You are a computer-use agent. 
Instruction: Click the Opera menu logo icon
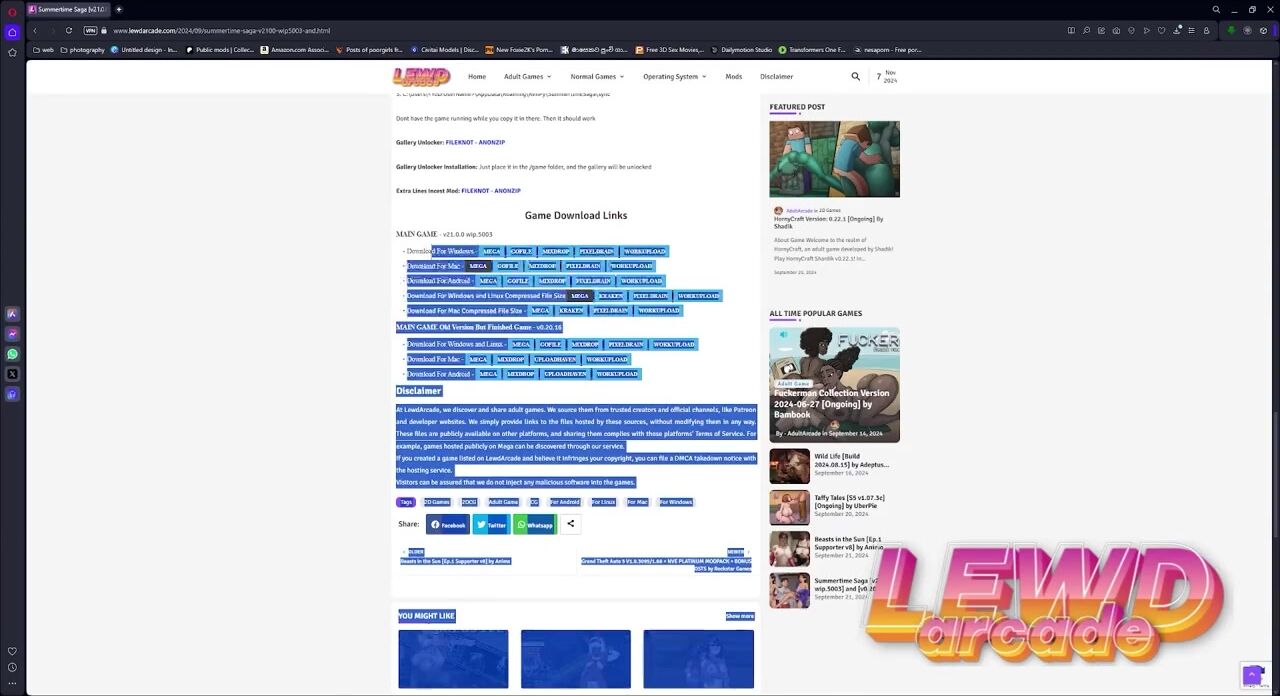point(12,12)
